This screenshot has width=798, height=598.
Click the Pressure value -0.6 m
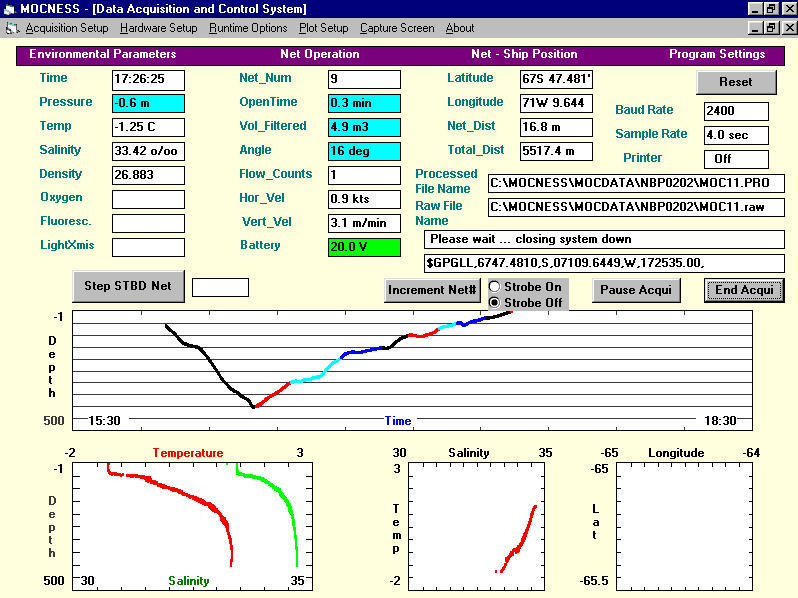click(148, 103)
